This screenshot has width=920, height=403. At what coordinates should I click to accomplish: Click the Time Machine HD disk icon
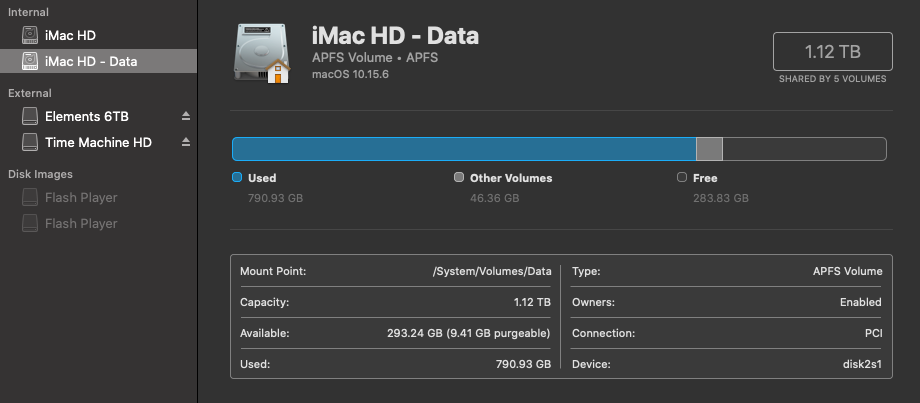click(30, 142)
